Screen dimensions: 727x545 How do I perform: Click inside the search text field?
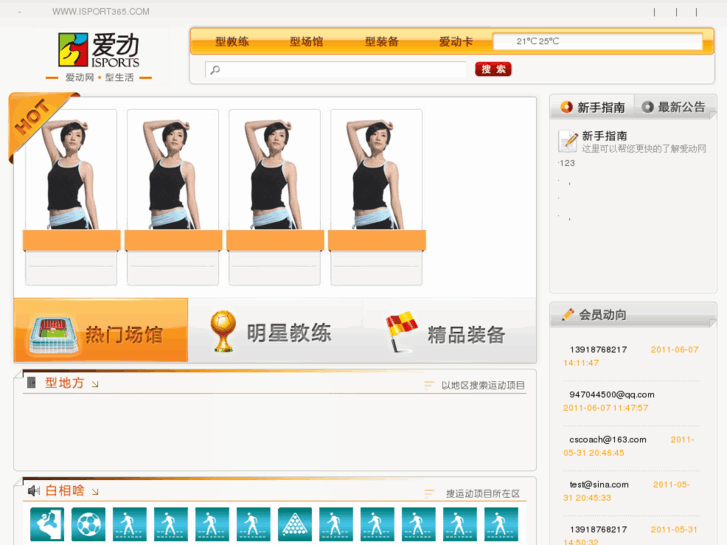[x=336, y=70]
